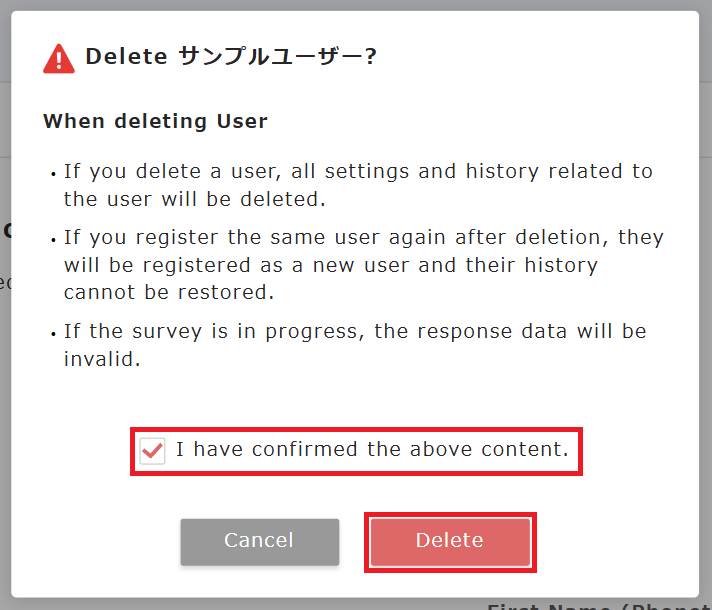Image resolution: width=712 pixels, height=610 pixels.
Task: Click 'the user will be deleted.' text line
Action: 195,199
